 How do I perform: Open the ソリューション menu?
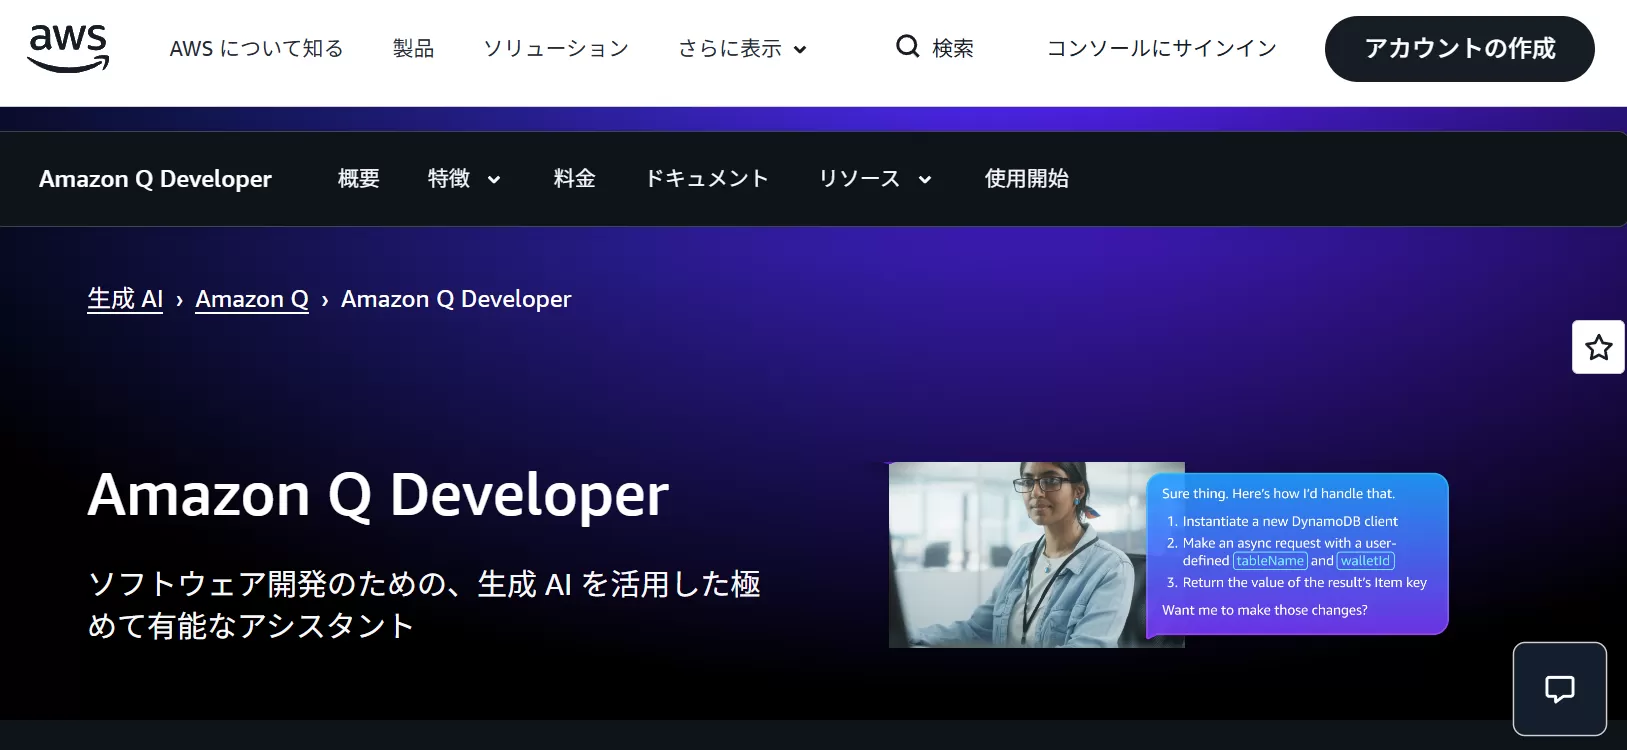pos(556,49)
